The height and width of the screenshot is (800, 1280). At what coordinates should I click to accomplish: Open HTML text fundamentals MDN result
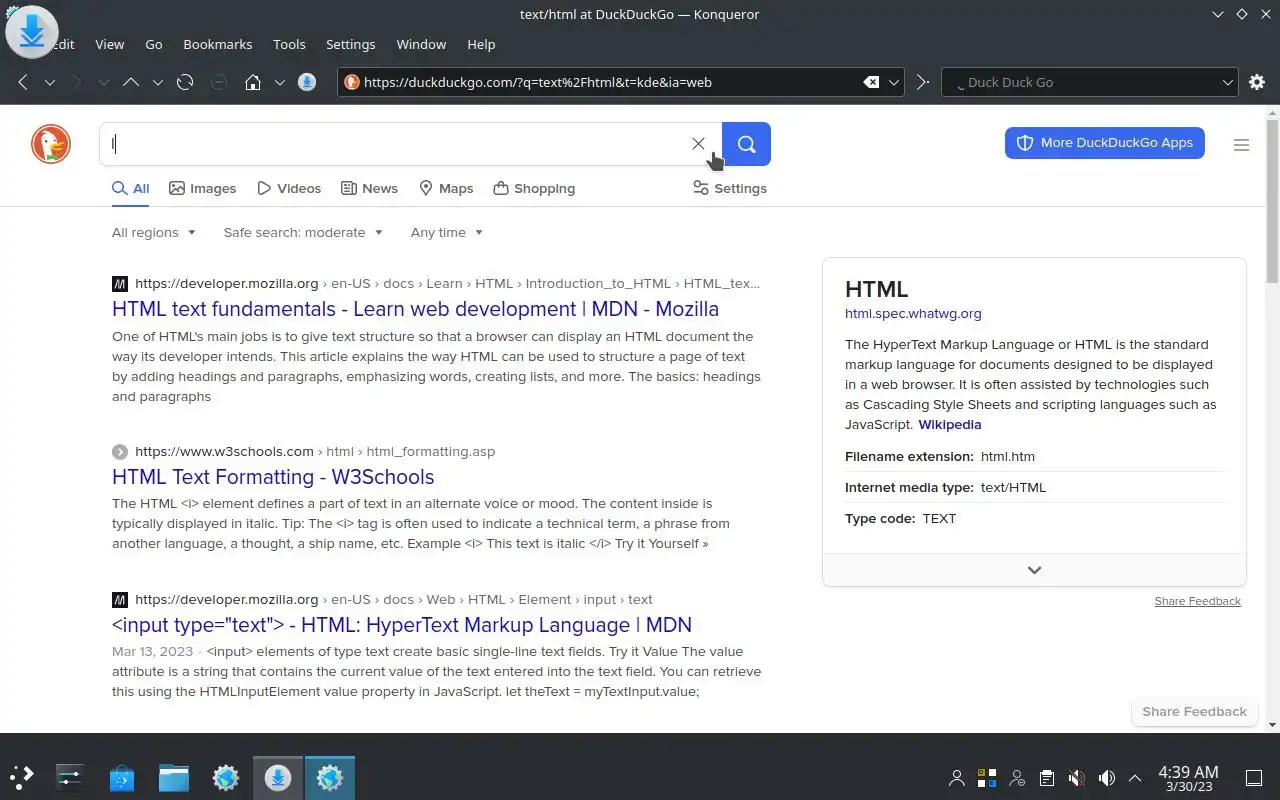415,309
